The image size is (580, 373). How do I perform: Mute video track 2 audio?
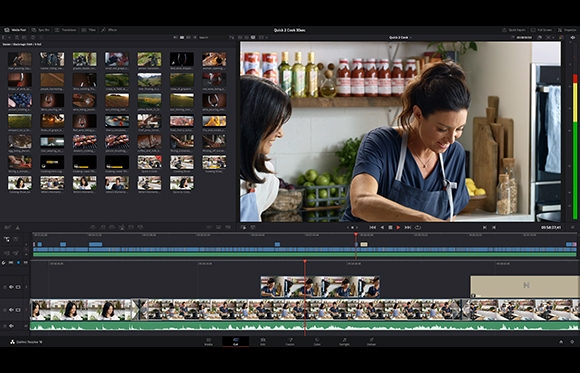[11, 287]
